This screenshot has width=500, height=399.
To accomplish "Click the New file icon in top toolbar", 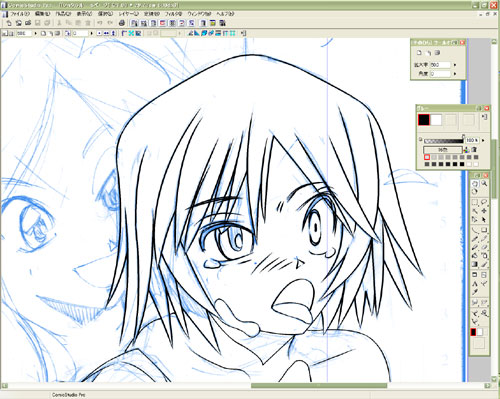I will click(x=9, y=23).
